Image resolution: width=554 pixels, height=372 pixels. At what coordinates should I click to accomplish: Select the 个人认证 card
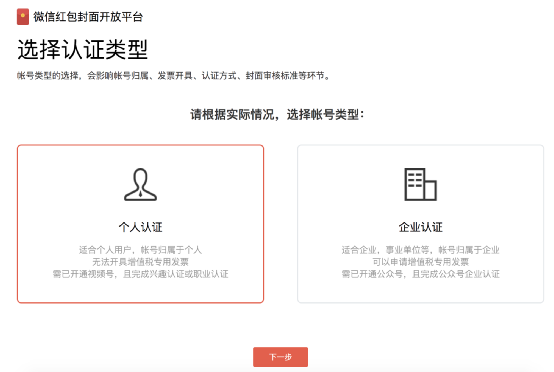point(140,224)
